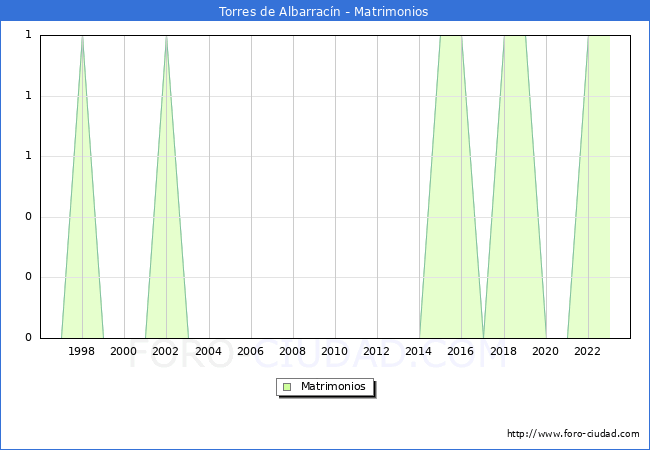Viewport: 650px width, 450px height.
Task: Select the 2022 x-axis label
Action: point(587,351)
